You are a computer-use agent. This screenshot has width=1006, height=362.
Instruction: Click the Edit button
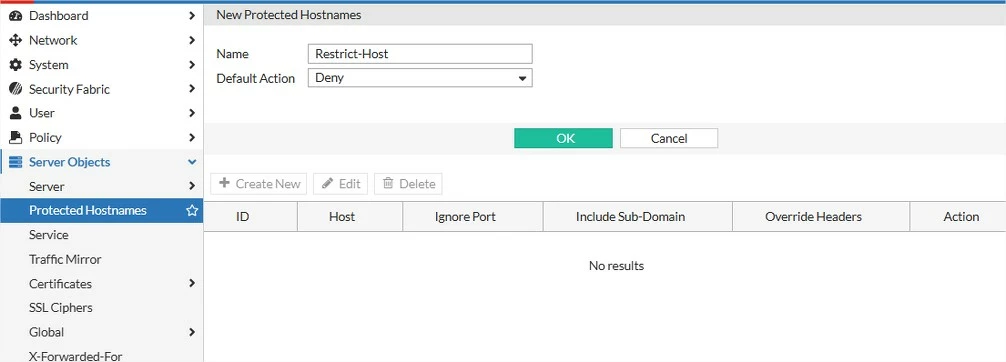pos(340,184)
